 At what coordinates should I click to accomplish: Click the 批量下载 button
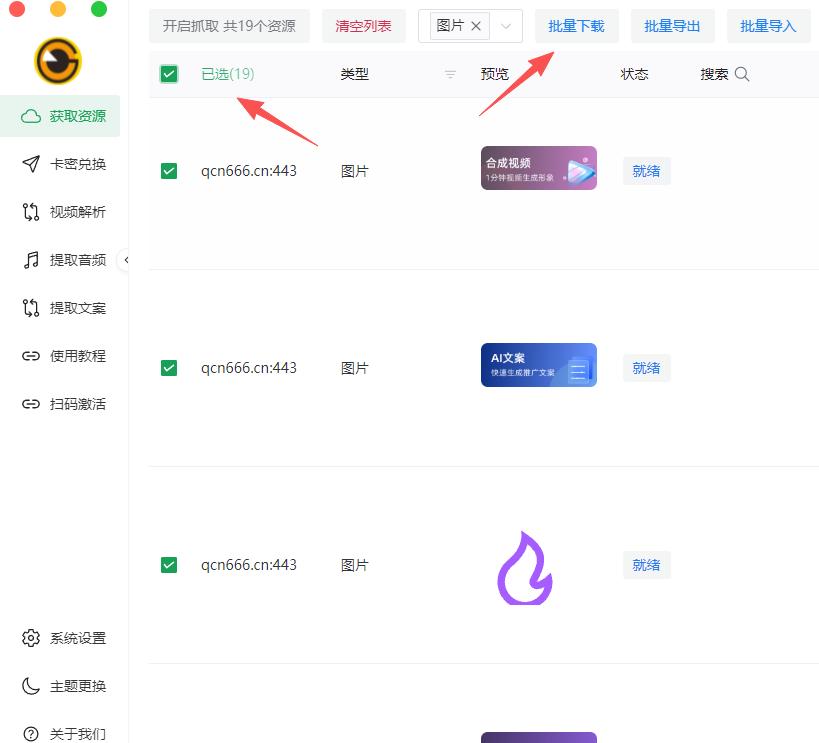[576, 26]
